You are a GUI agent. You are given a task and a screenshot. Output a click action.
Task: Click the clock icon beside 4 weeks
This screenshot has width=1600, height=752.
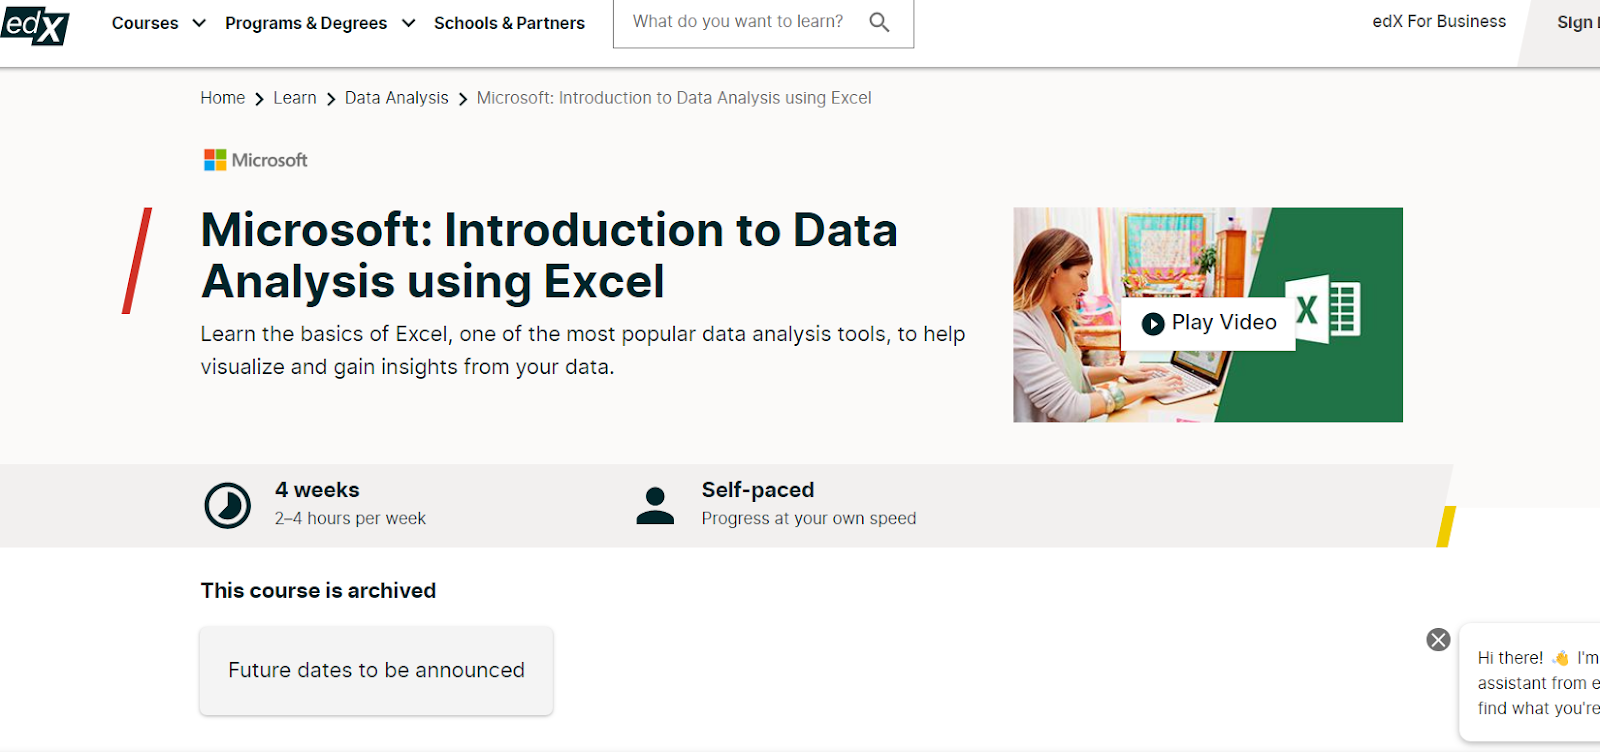tap(228, 505)
